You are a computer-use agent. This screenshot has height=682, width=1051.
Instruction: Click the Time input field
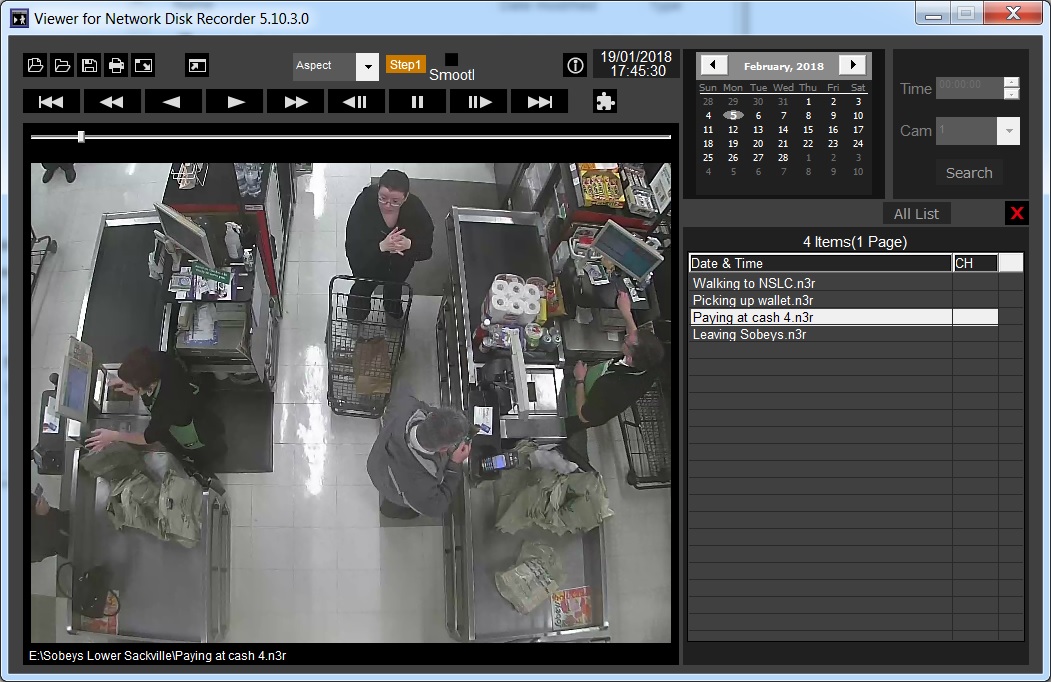tap(970, 88)
